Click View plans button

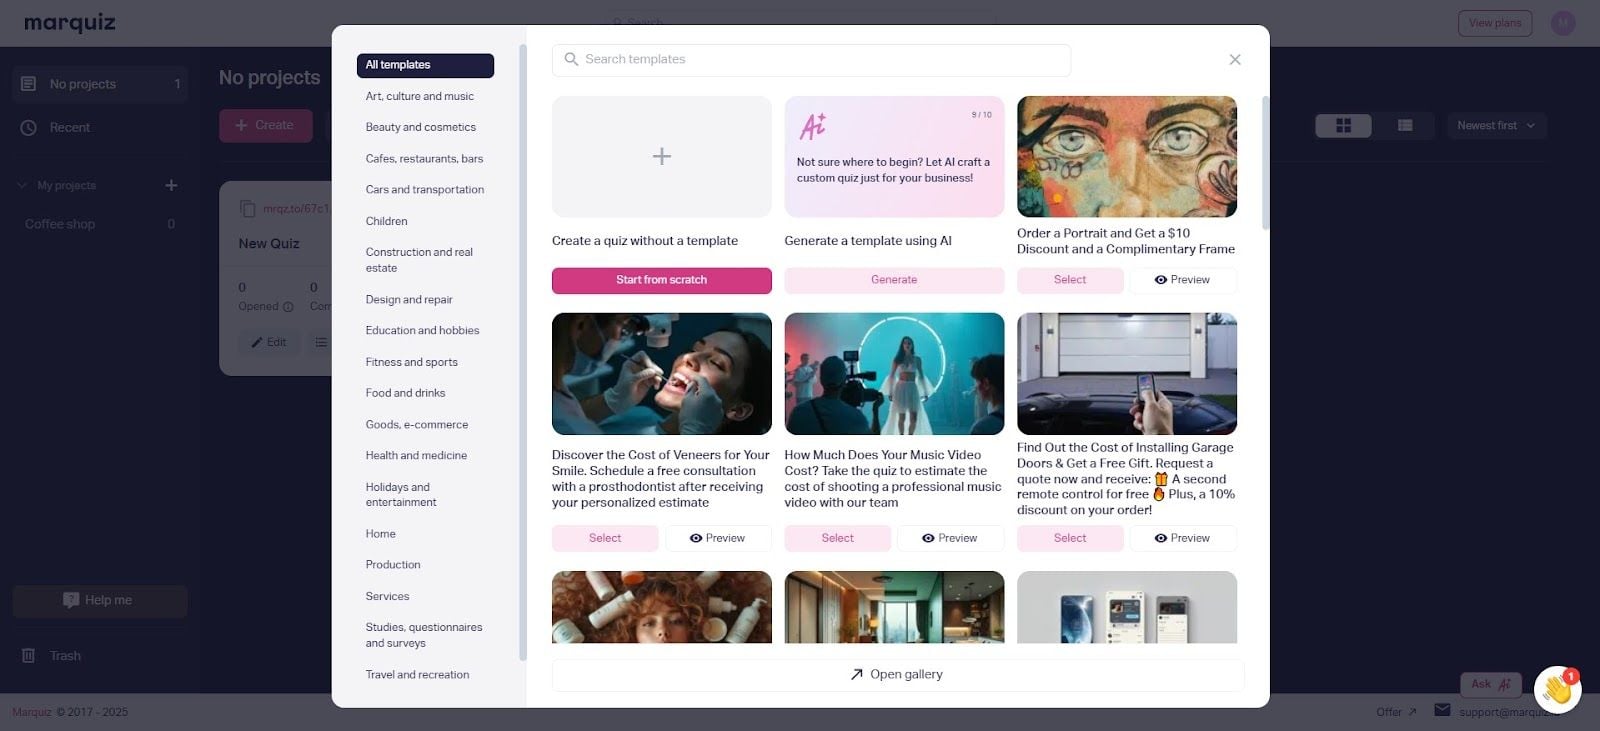[x=1495, y=23]
